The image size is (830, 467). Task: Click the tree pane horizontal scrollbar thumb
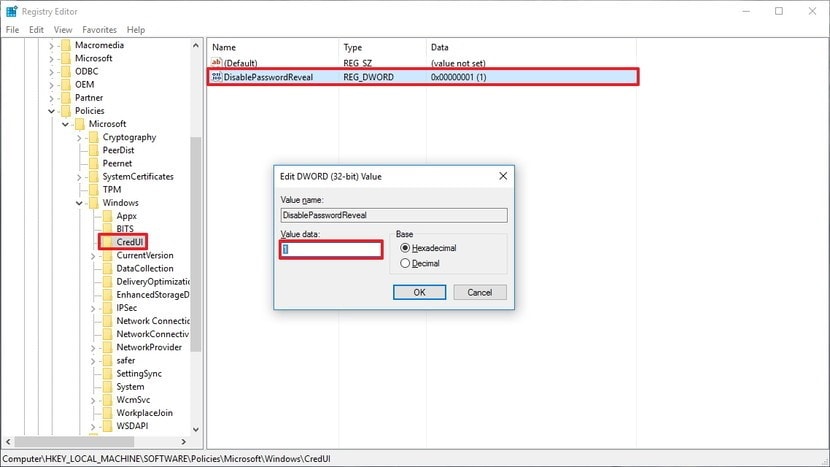[x=74, y=442]
